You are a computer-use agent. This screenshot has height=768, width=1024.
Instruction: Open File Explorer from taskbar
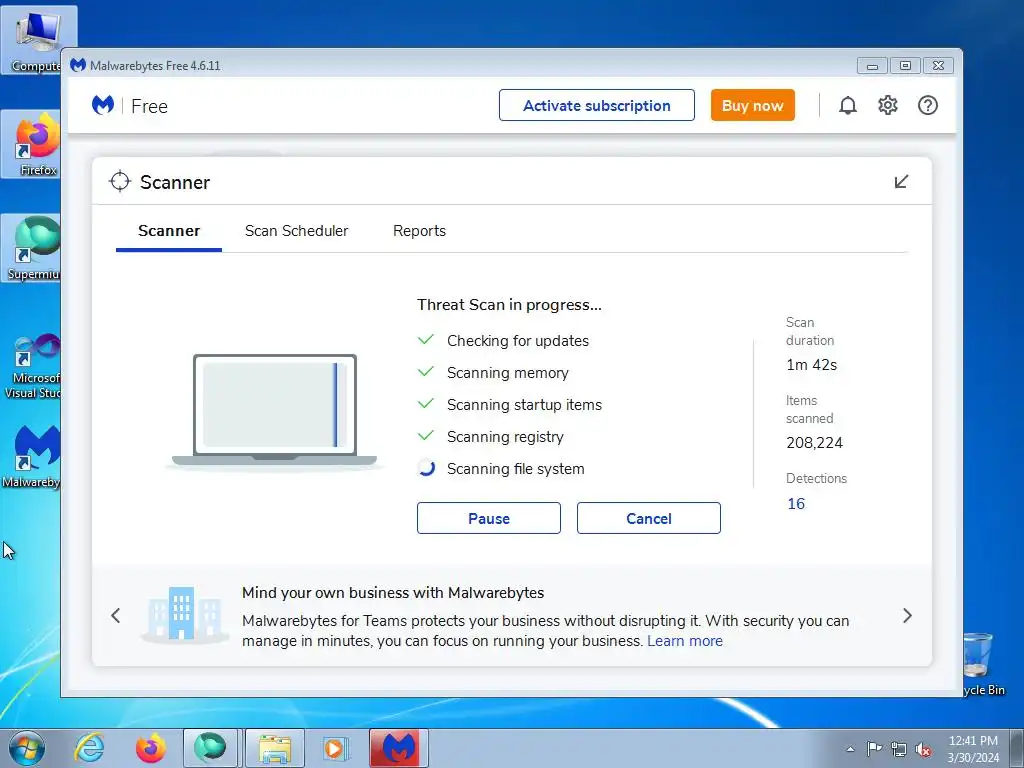tap(275, 748)
